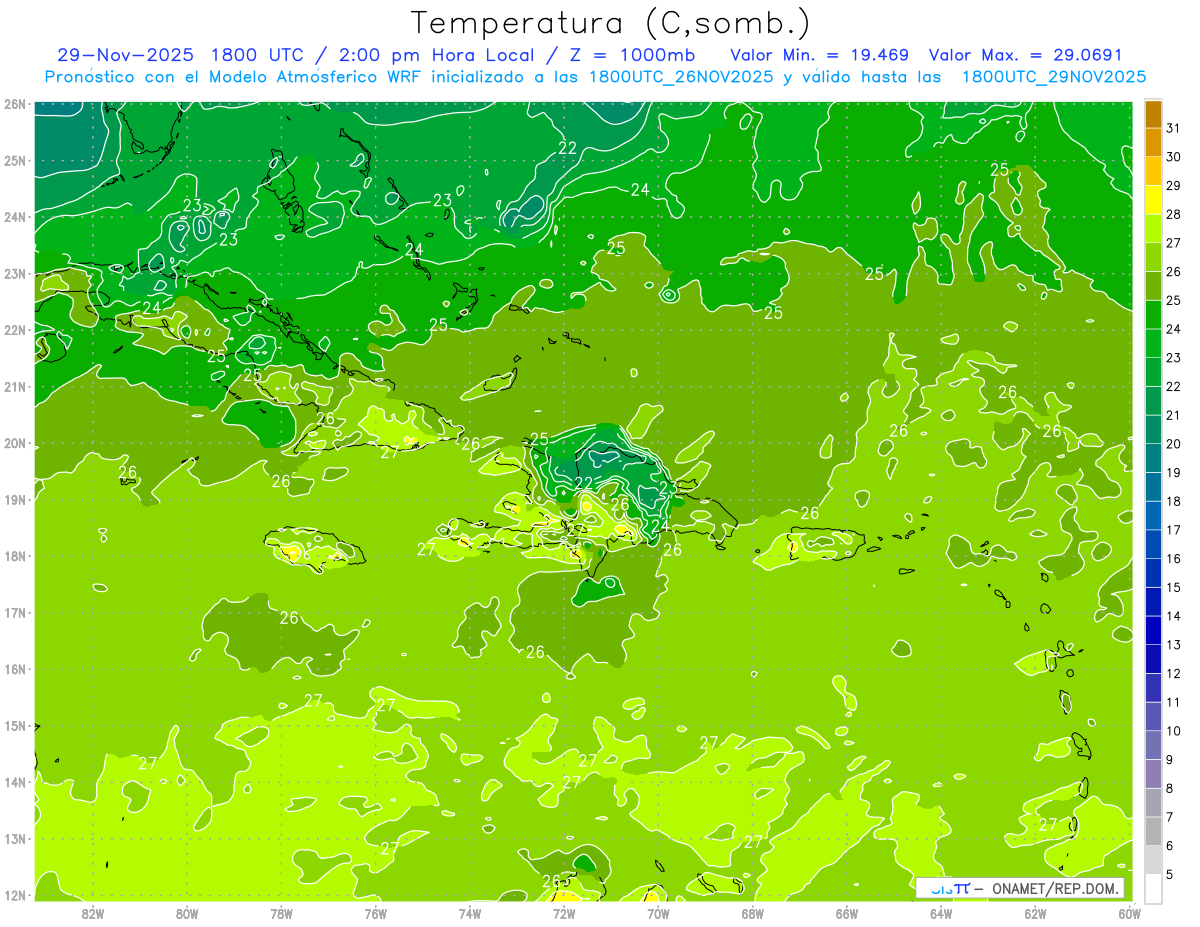Click the 74W longitude axis label
Image resolution: width=1200 pixels, height=927 pixels.
[x=469, y=913]
